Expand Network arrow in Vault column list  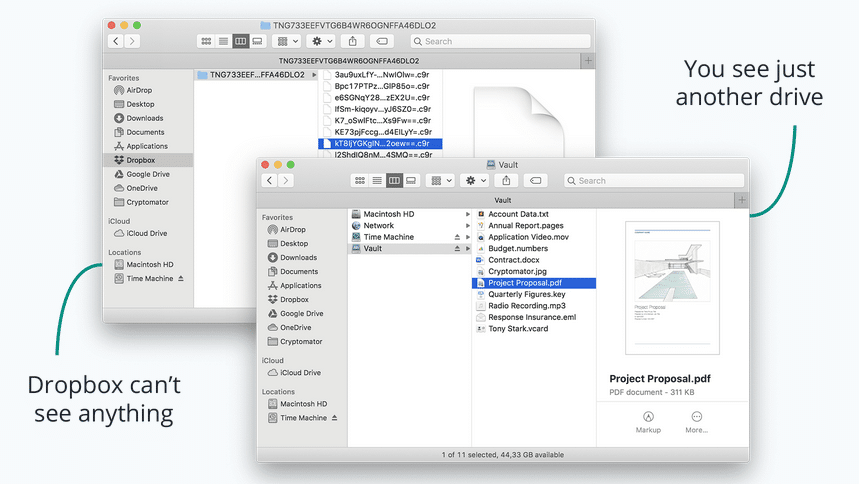point(467,226)
